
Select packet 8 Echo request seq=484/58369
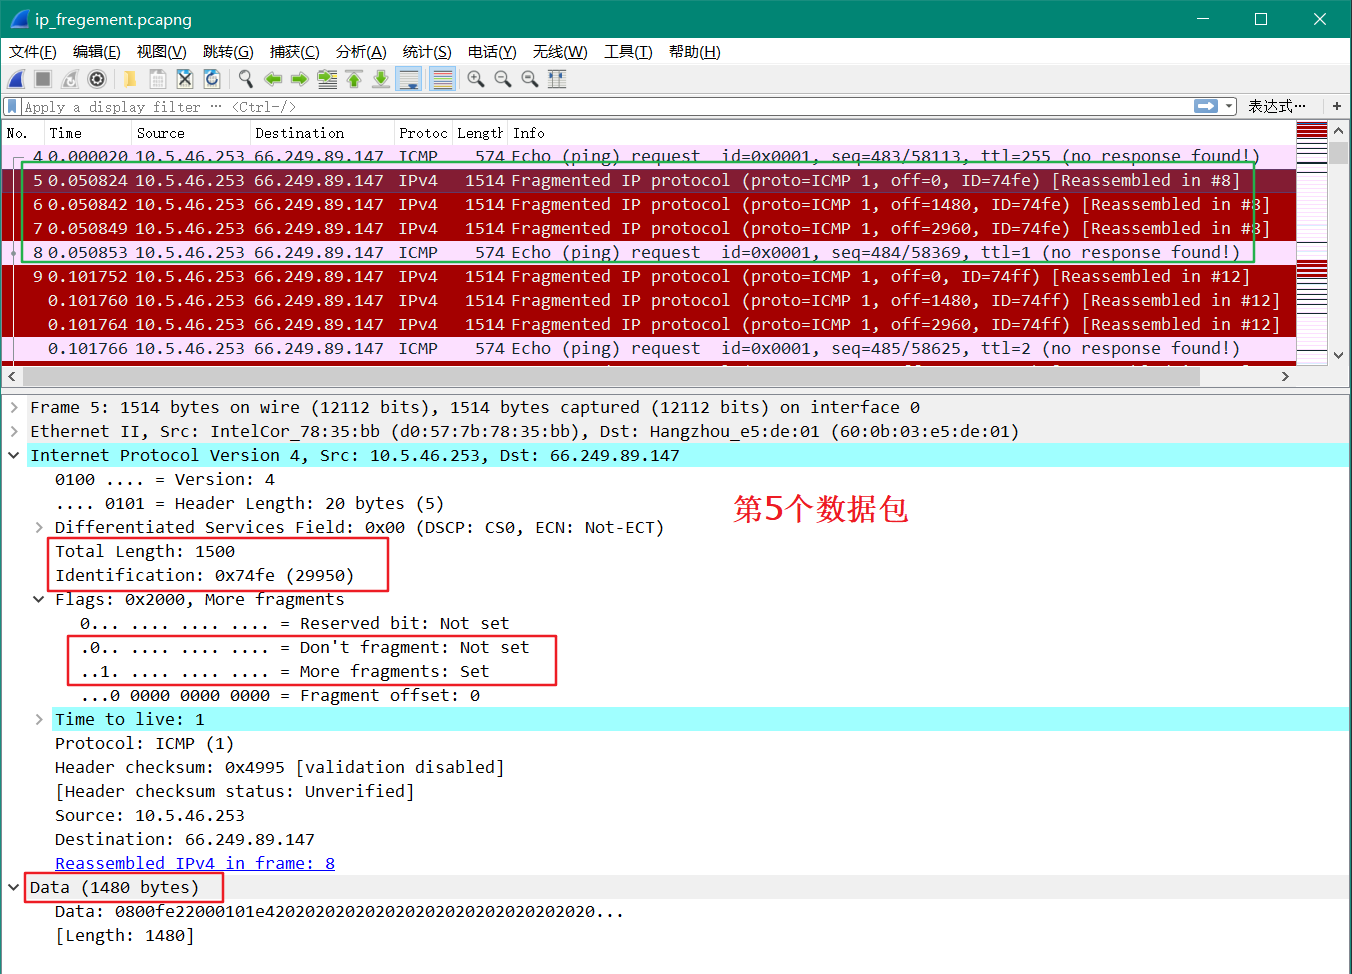(x=649, y=253)
